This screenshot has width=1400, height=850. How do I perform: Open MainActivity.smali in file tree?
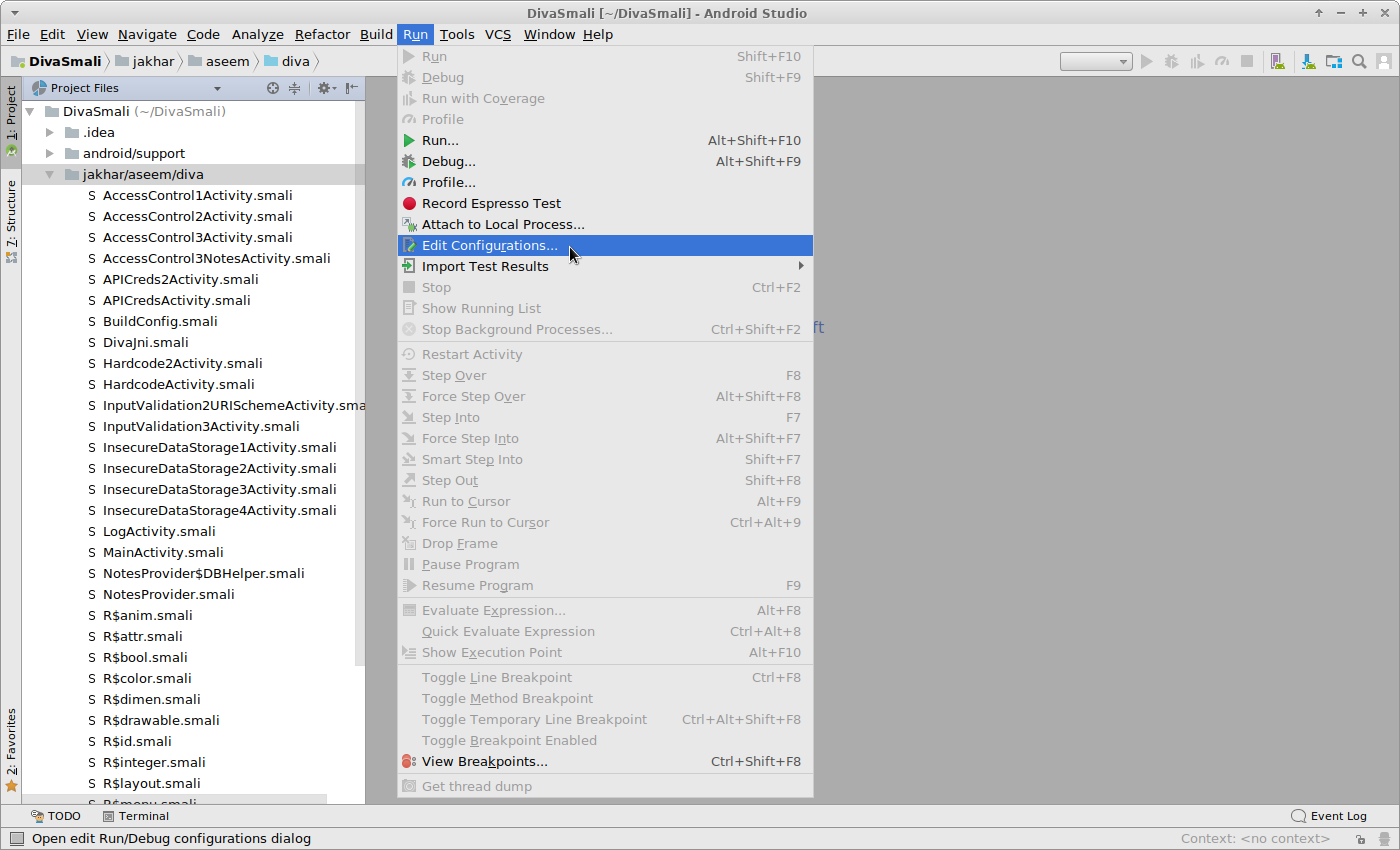tap(163, 552)
